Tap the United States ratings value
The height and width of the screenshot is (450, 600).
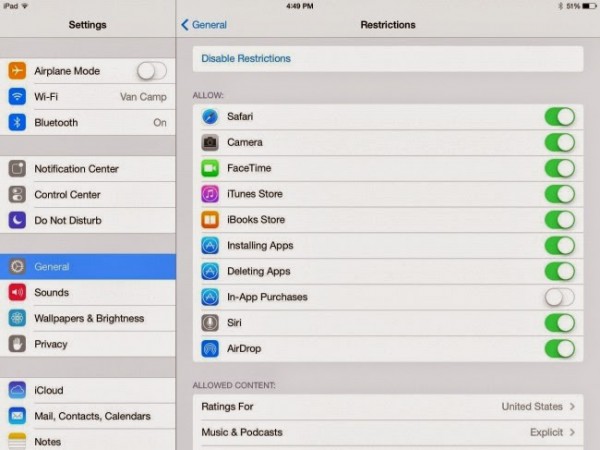pyautogui.click(x=532, y=406)
